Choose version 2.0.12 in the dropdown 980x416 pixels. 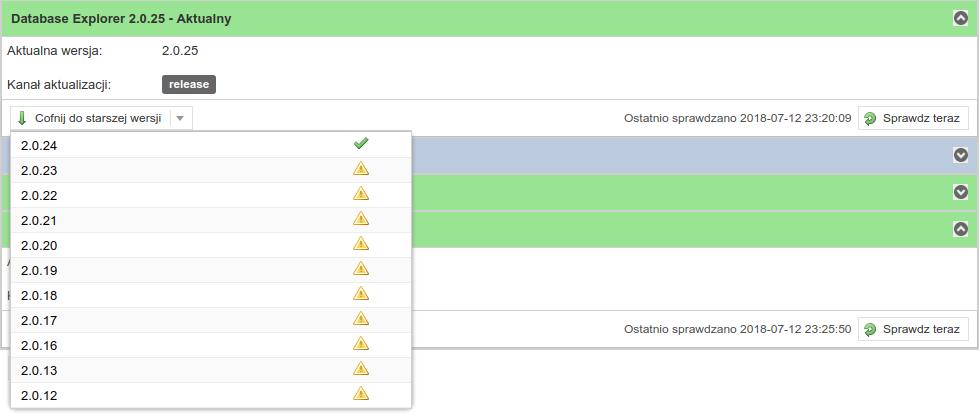[211, 395]
